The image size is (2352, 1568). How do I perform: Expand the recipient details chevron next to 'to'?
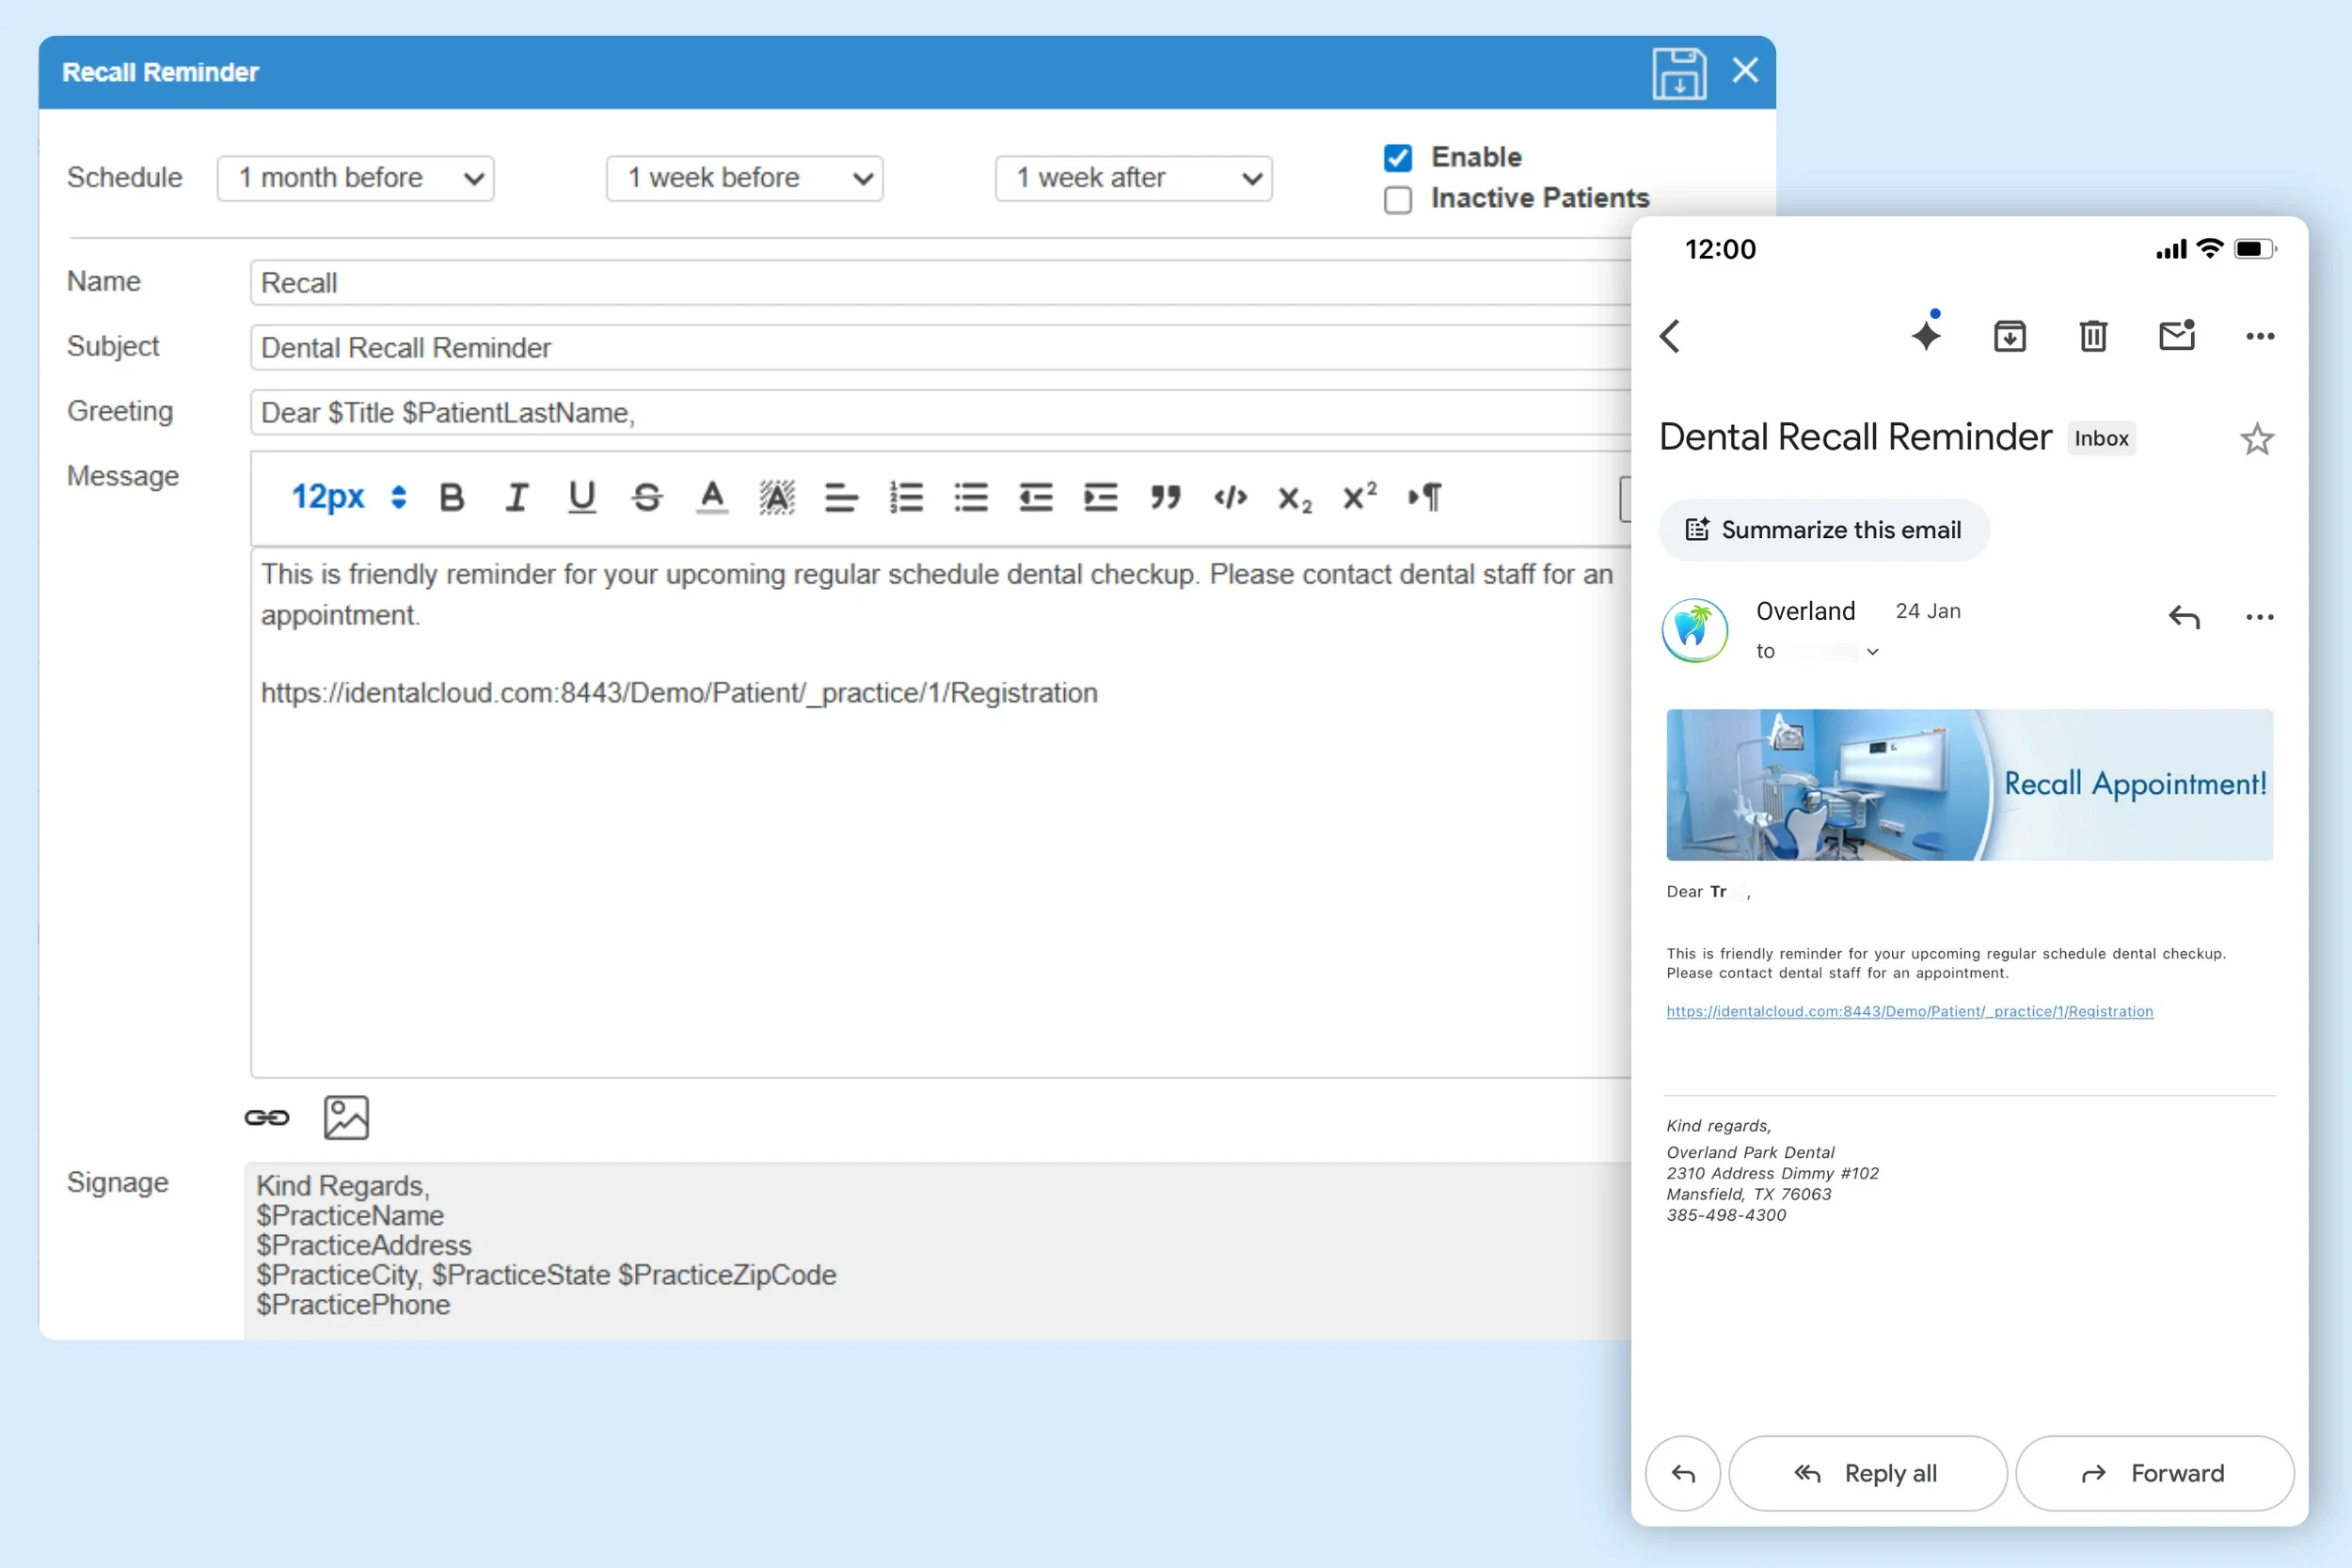1872,652
